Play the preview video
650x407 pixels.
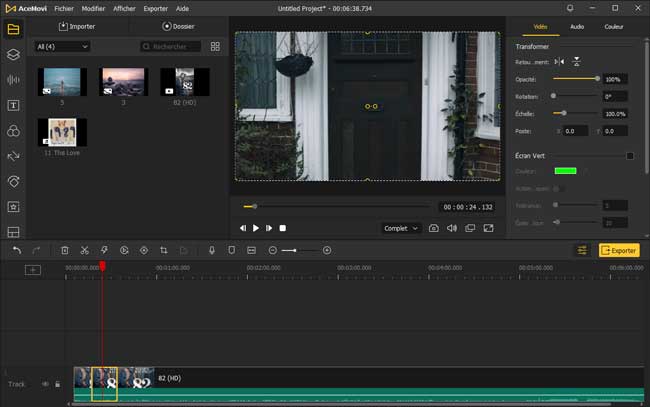[x=256, y=228]
